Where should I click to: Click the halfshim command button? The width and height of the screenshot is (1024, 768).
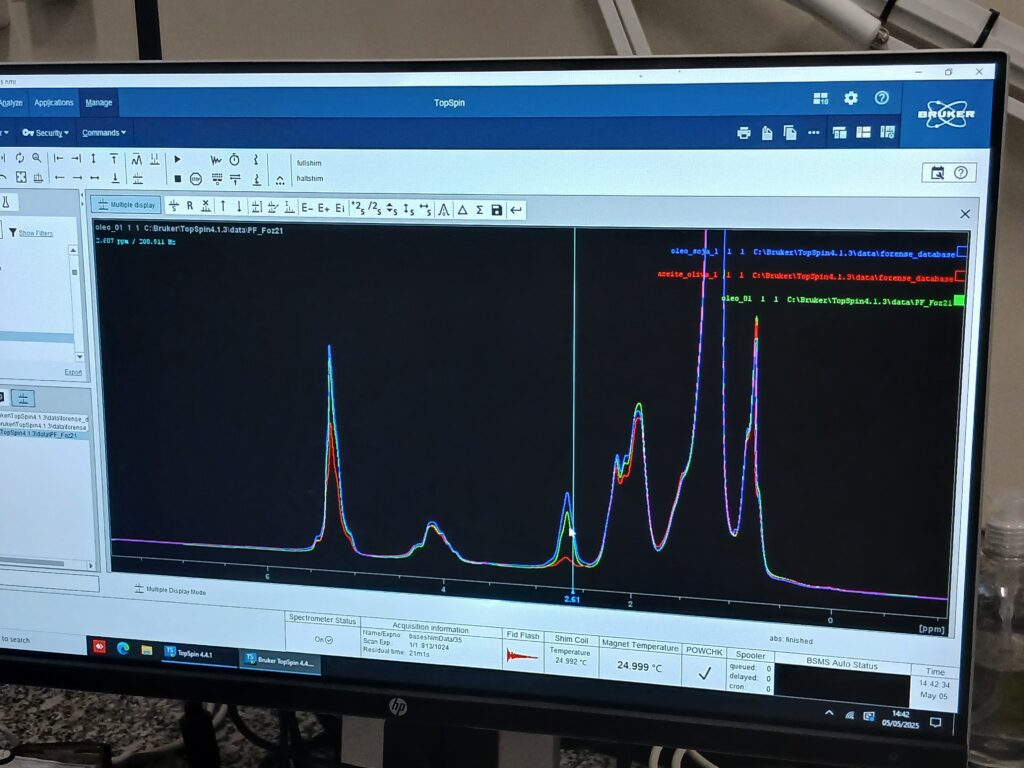pos(310,178)
